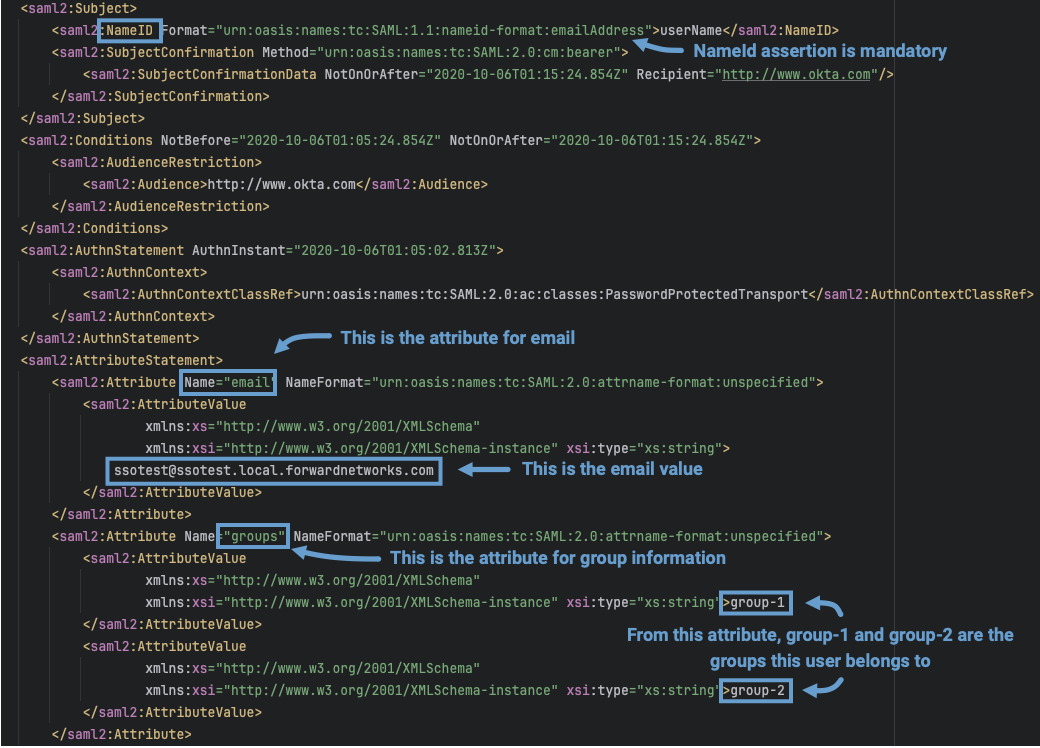Click the highlighted NameID tag box
Screen dimensions: 1040x748
click(x=131, y=31)
